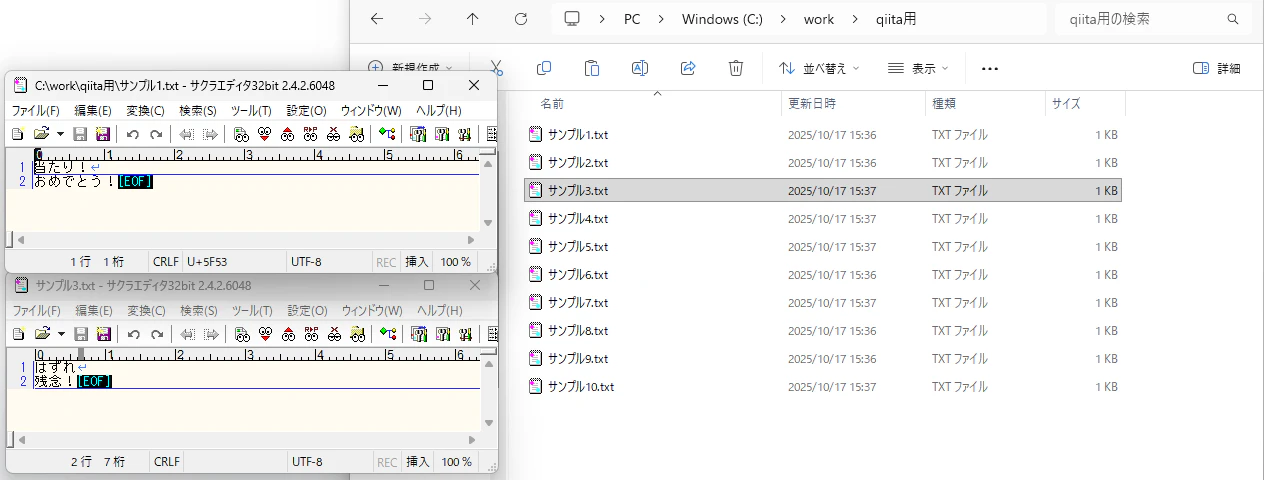The width and height of the screenshot is (1264, 480).
Task: Open ヘルプ(H) menu in サンプル3.txt editor
Action: (439, 310)
